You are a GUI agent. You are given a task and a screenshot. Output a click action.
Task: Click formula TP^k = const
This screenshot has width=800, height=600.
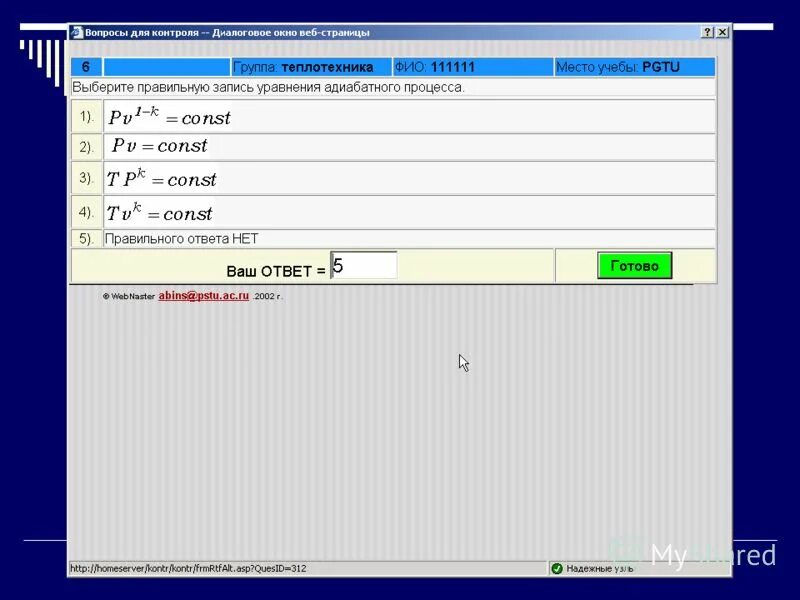161,178
